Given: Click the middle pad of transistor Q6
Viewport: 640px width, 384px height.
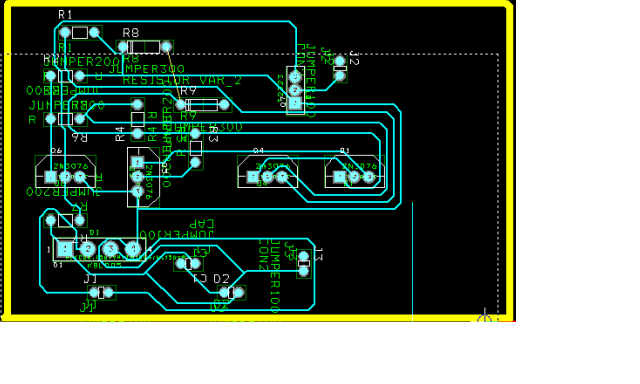Looking at the screenshot, I should [65, 177].
